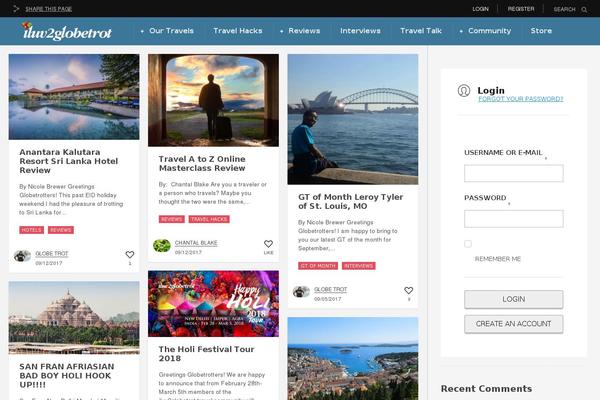Click the Share This Page link
600x400 pixels.
pos(49,9)
